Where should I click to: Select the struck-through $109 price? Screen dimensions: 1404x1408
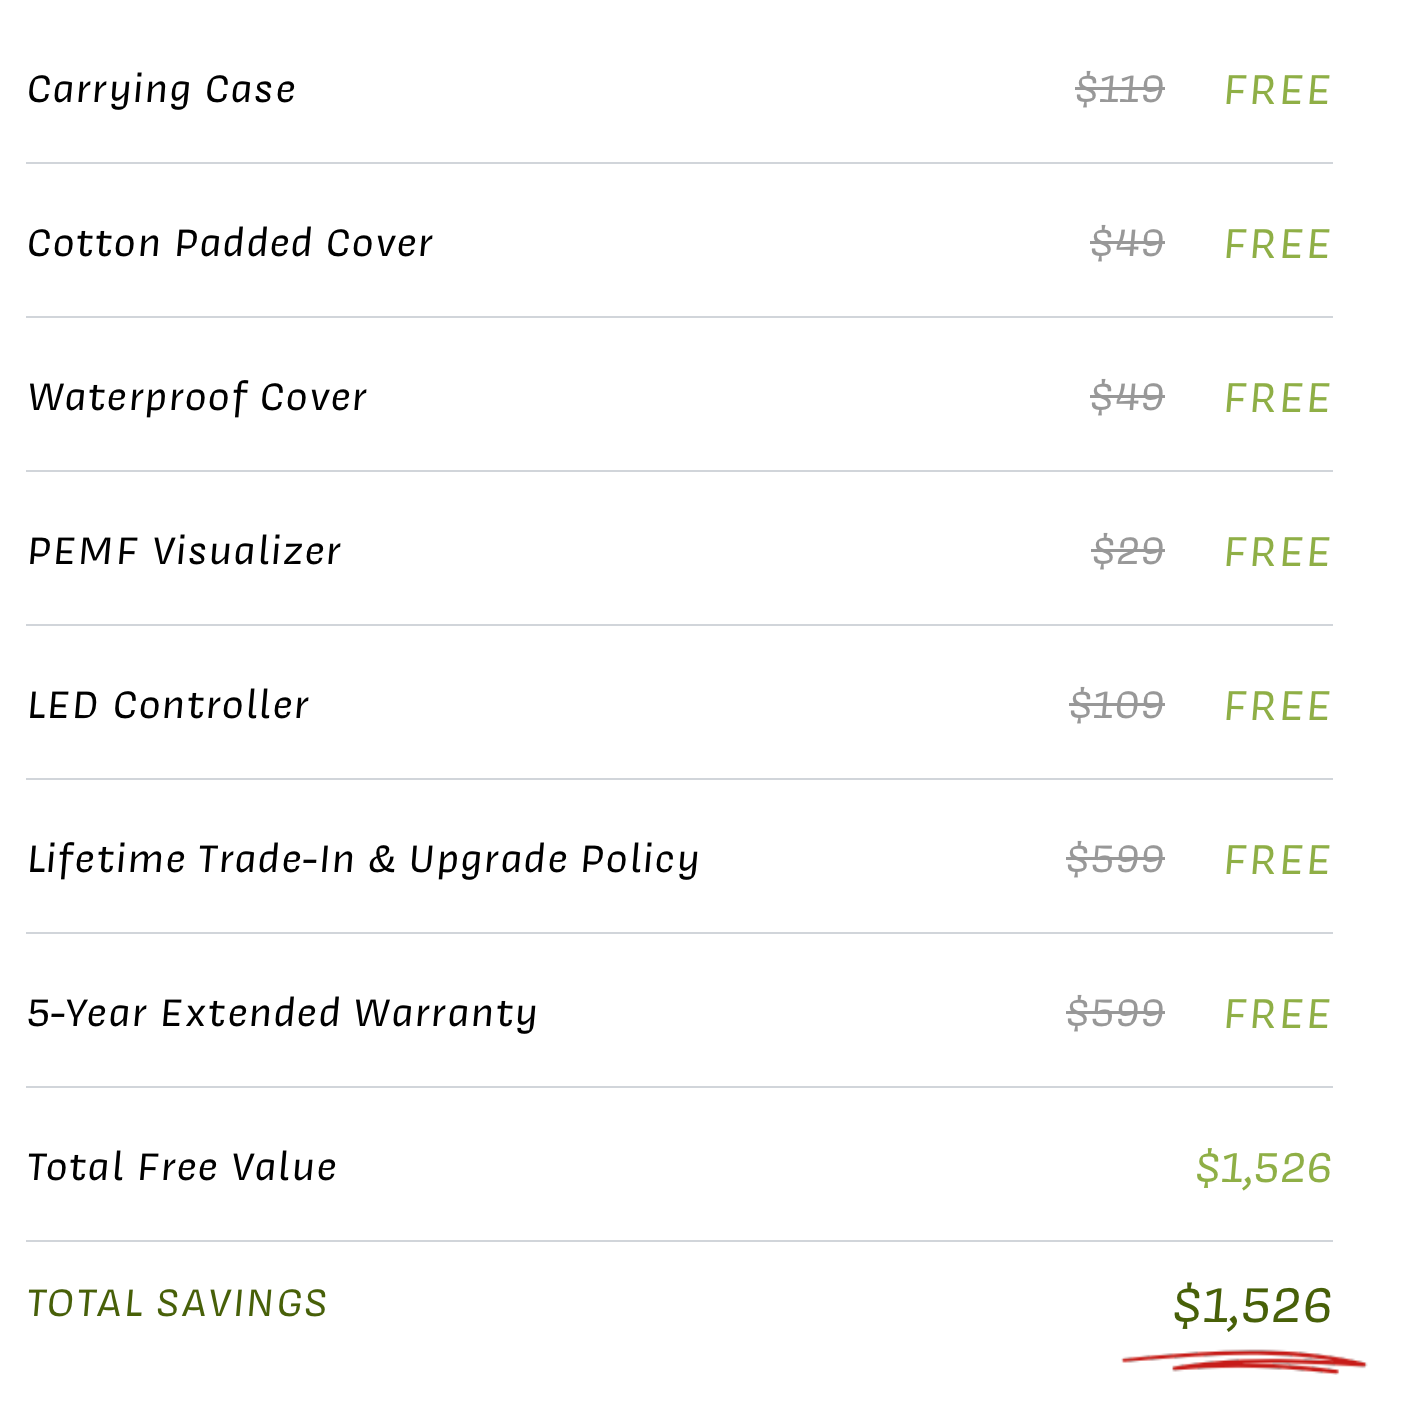click(1116, 706)
